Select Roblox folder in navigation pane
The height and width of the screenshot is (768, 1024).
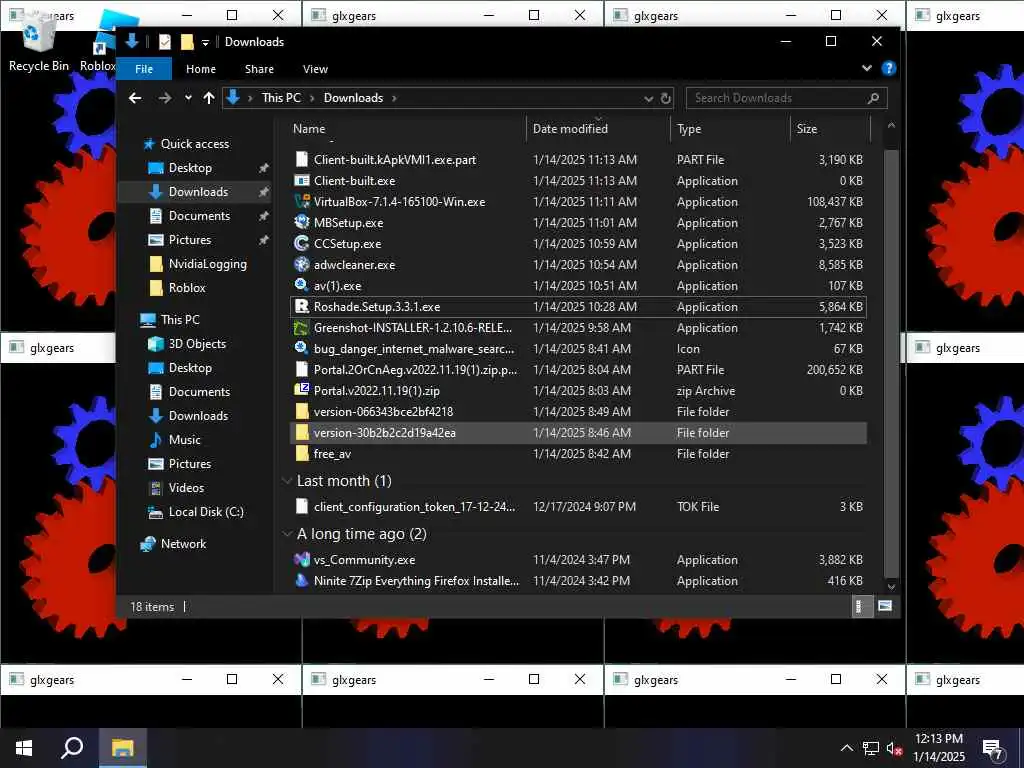coord(187,288)
